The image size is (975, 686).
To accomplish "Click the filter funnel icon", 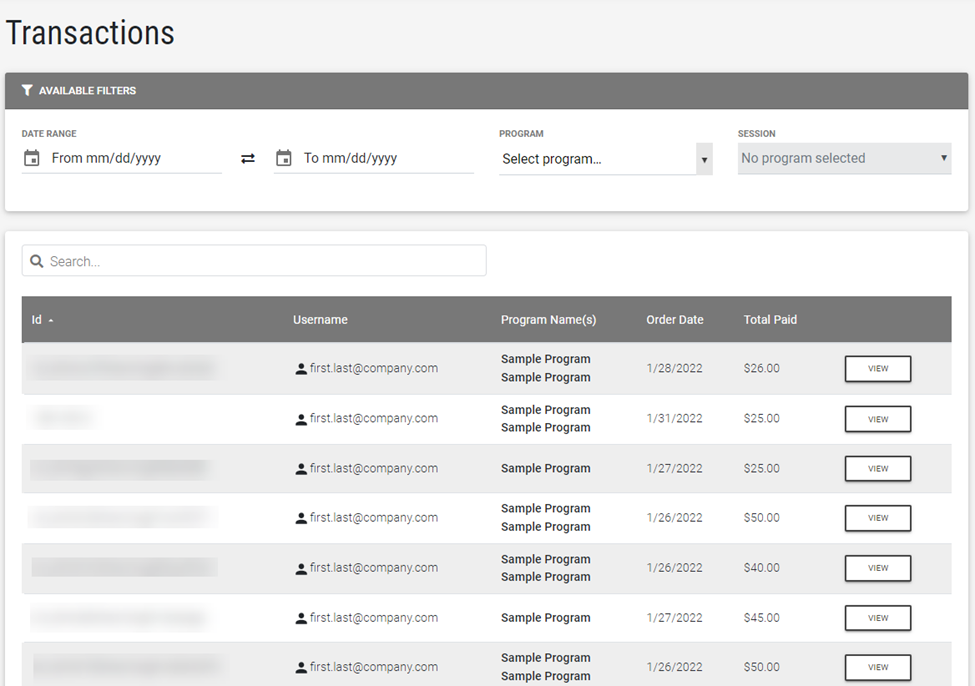I will click(27, 90).
